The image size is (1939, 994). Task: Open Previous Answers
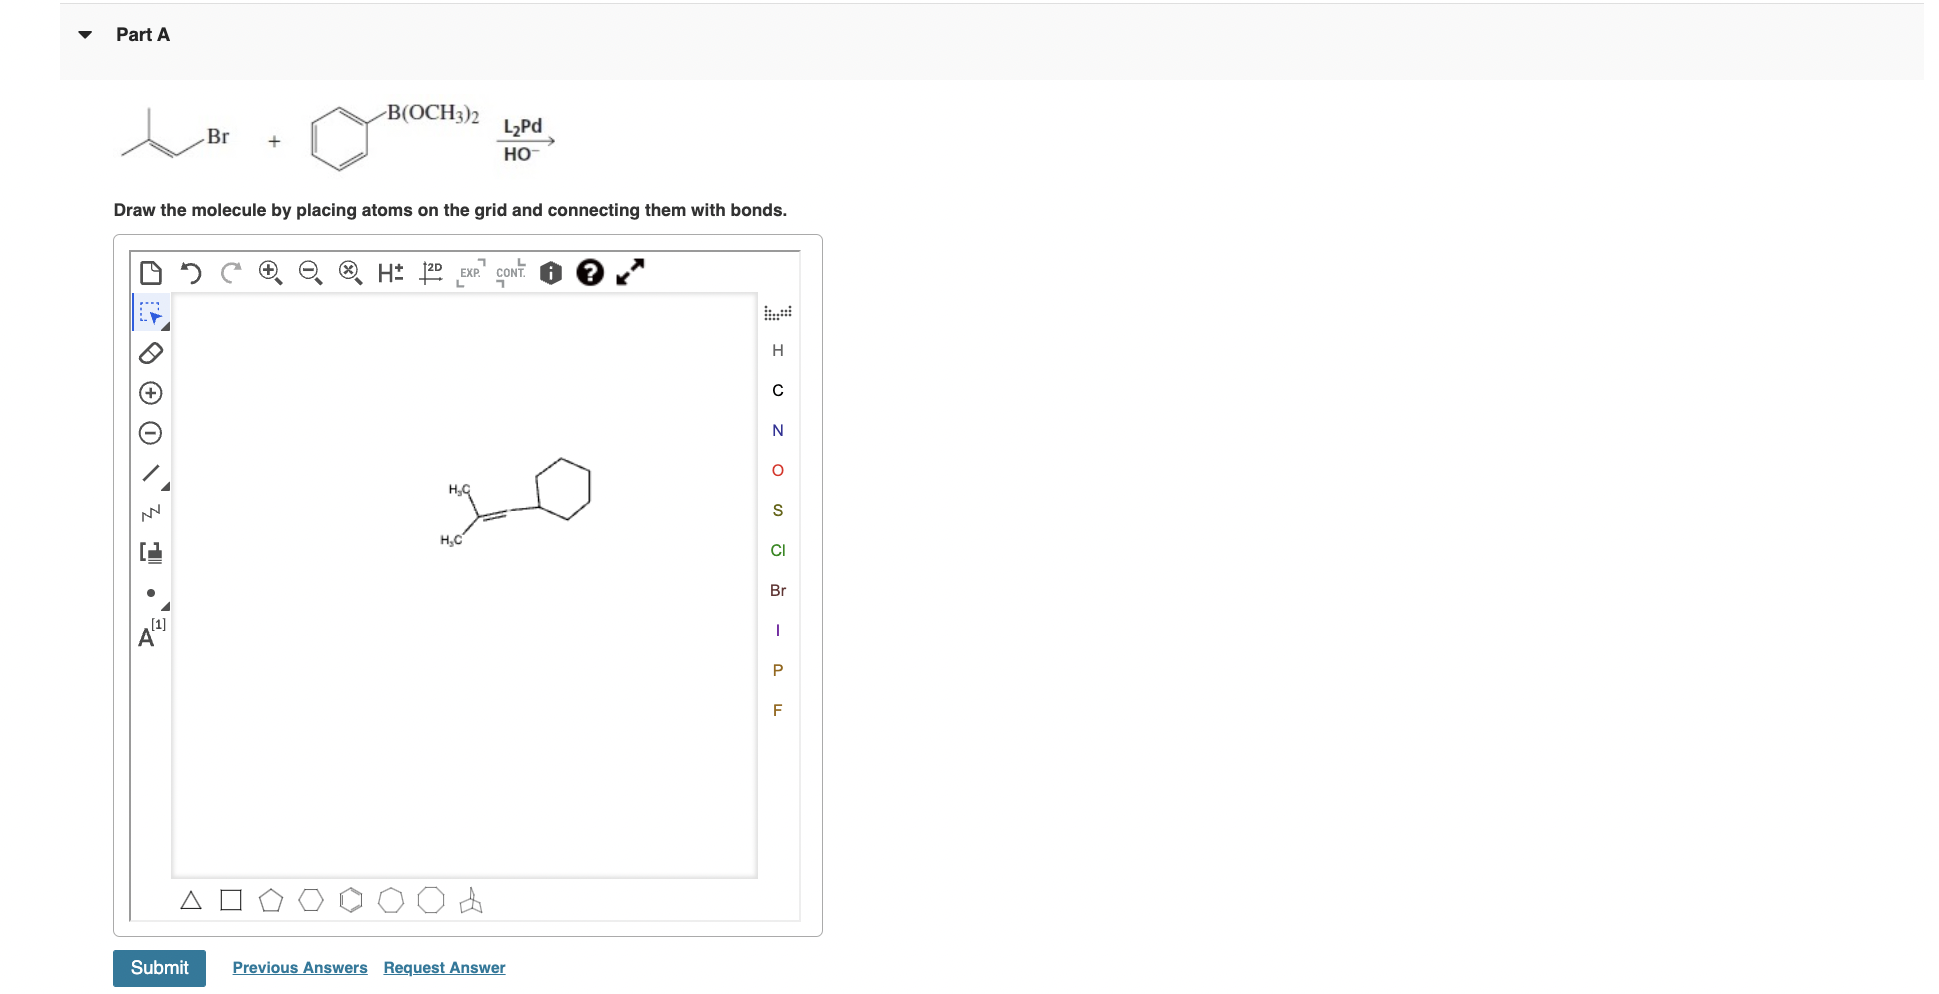coord(299,967)
